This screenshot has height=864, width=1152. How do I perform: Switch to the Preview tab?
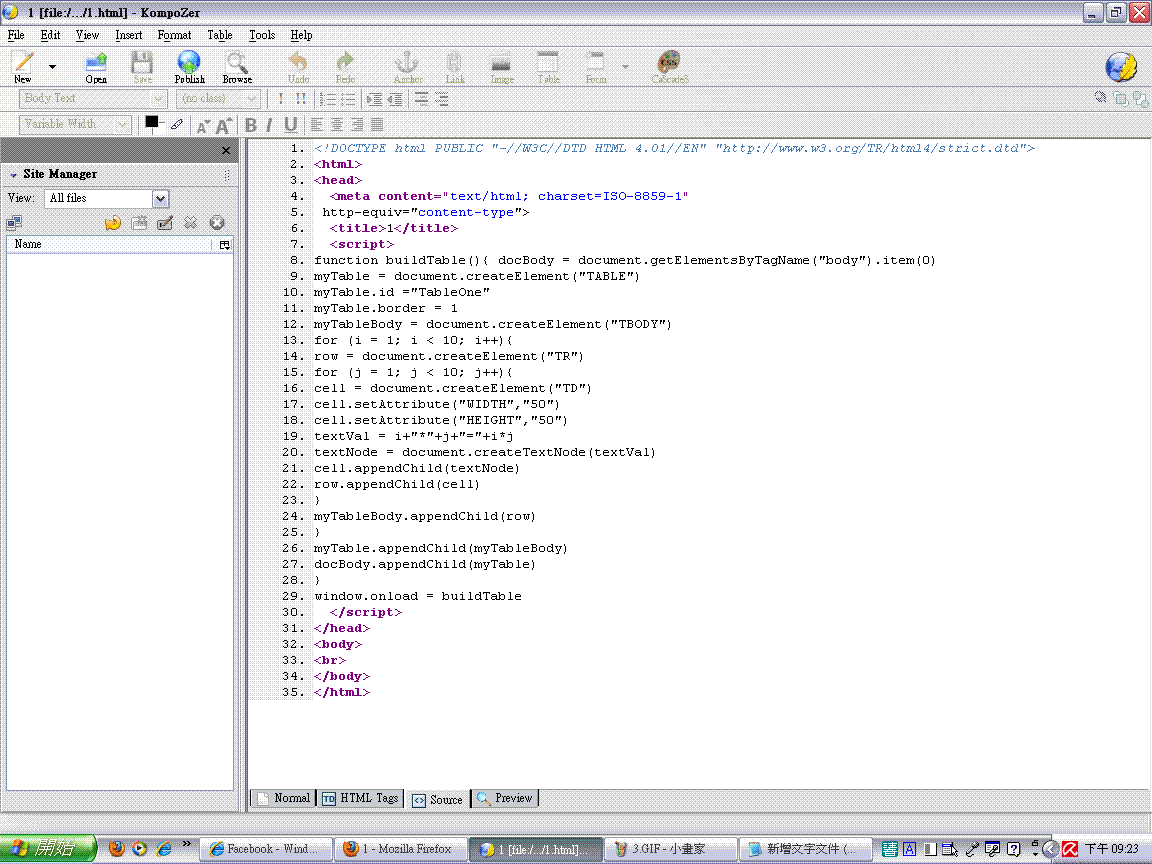pyautogui.click(x=505, y=798)
